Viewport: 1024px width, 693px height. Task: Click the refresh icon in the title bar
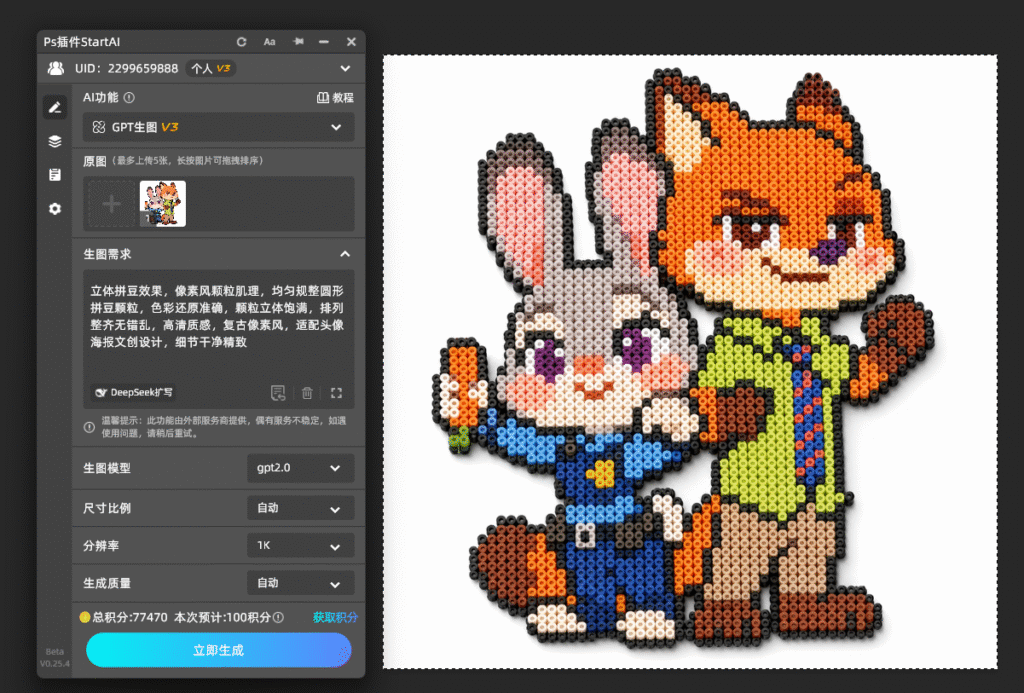(x=242, y=42)
